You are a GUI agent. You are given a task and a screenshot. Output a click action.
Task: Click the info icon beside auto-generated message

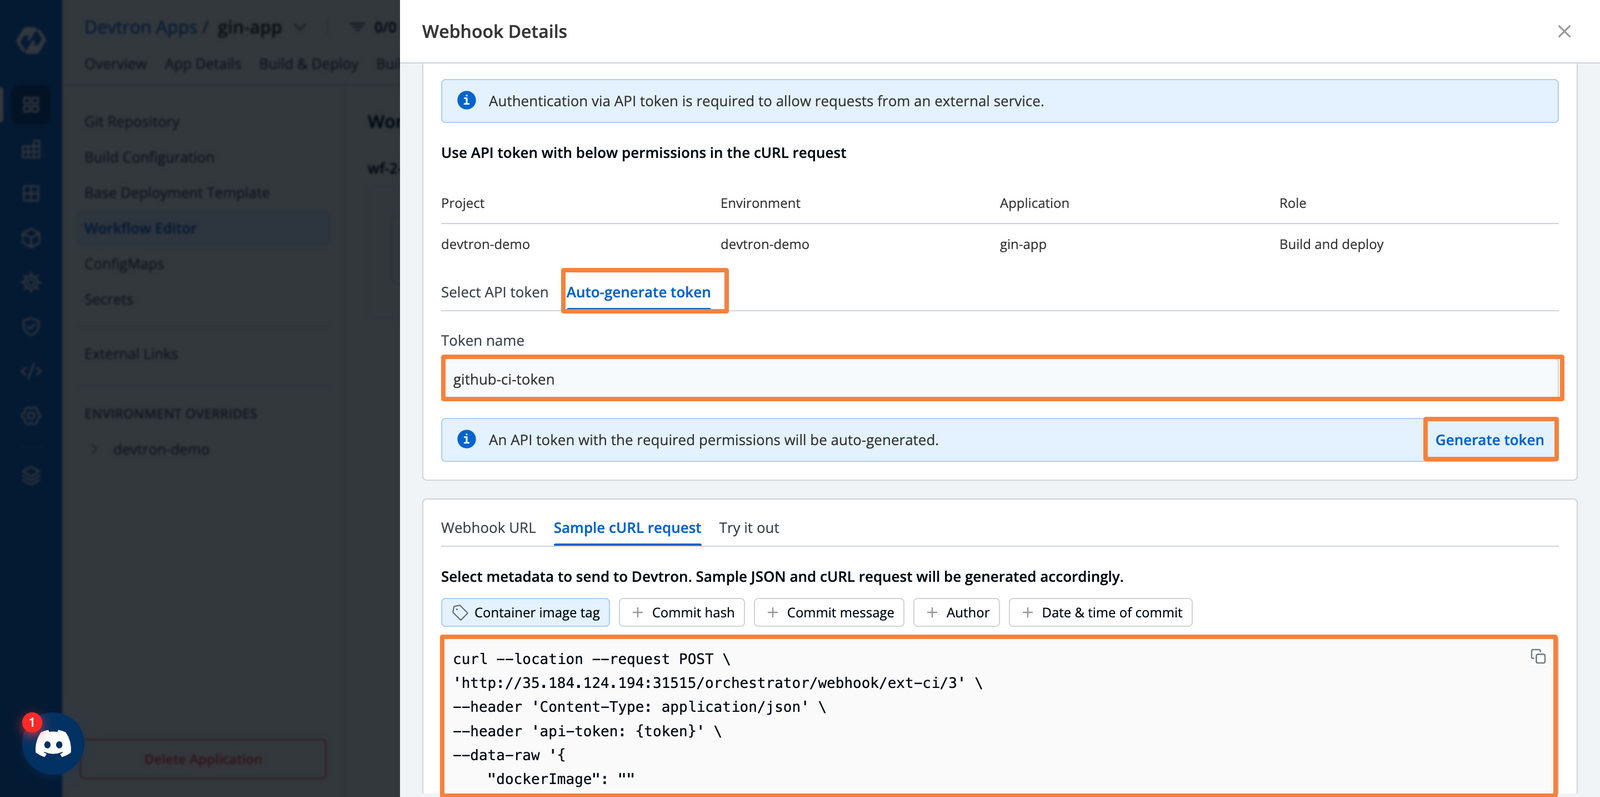(x=466, y=439)
